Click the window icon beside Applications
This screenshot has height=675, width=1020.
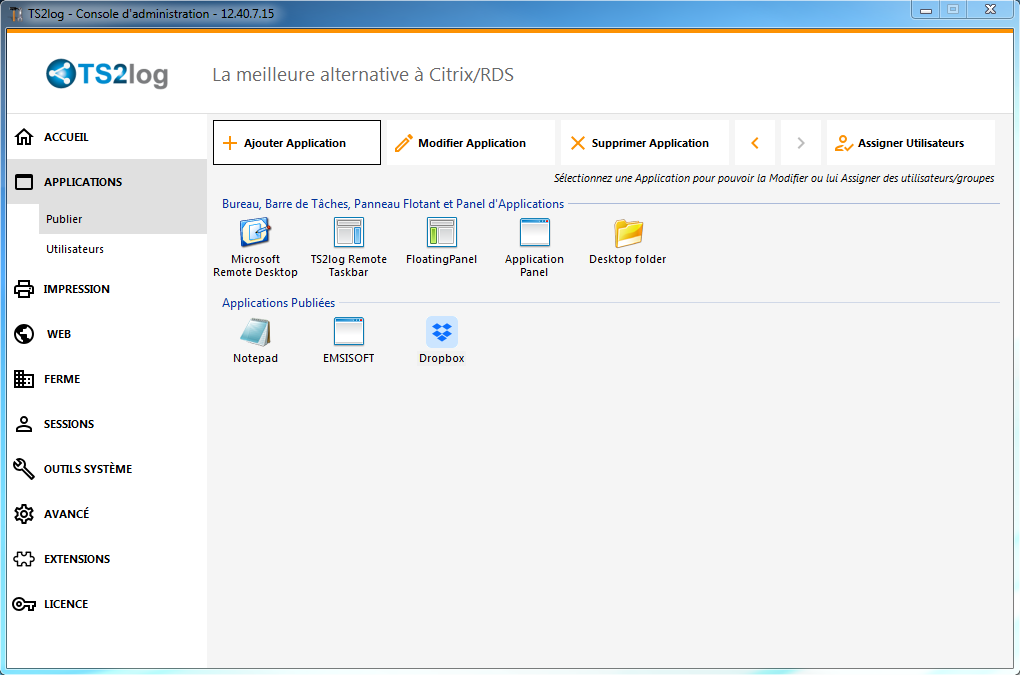coord(24,182)
